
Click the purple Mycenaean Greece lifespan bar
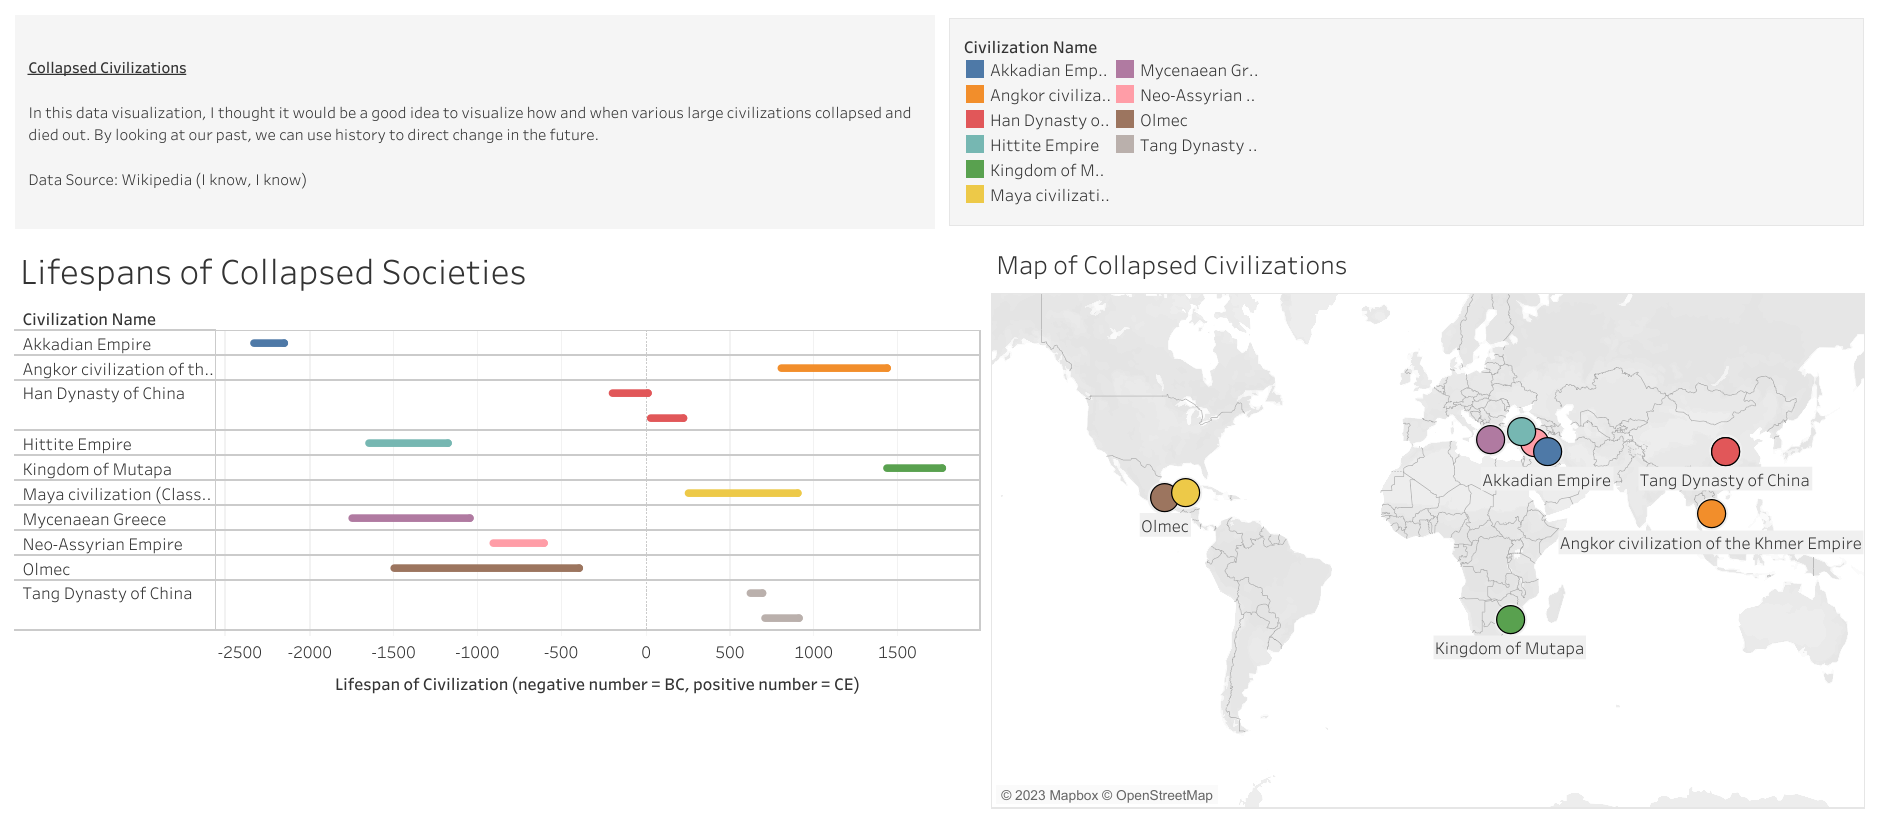click(x=410, y=518)
